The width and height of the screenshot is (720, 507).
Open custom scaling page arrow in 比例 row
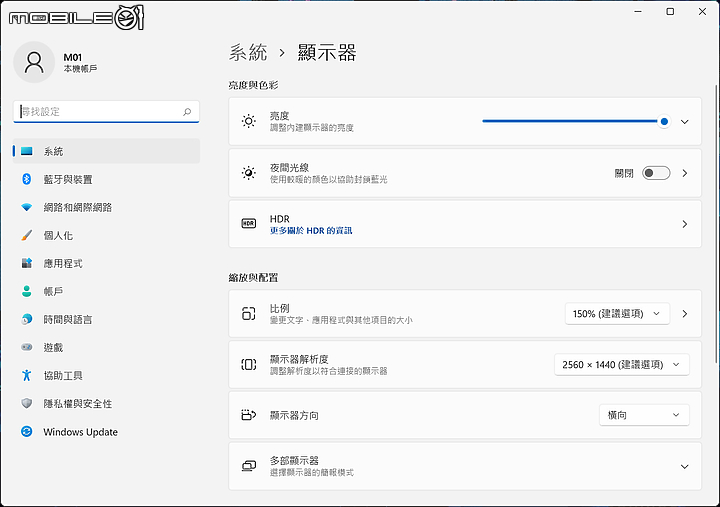click(685, 314)
